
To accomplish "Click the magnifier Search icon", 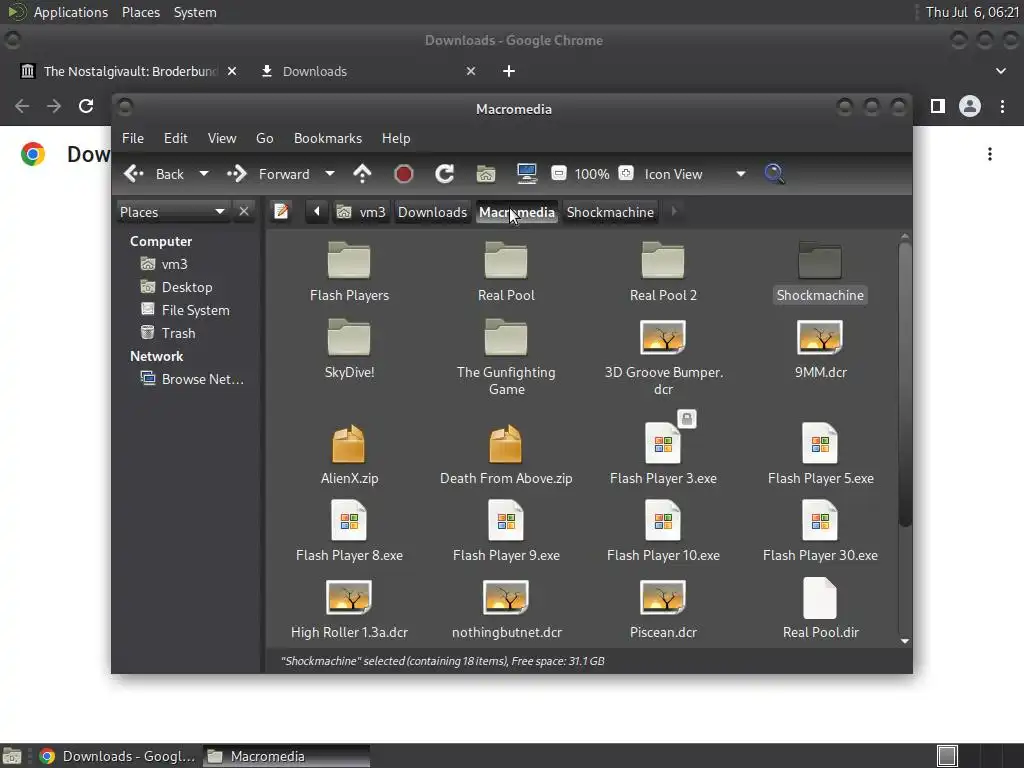I will (x=775, y=174).
